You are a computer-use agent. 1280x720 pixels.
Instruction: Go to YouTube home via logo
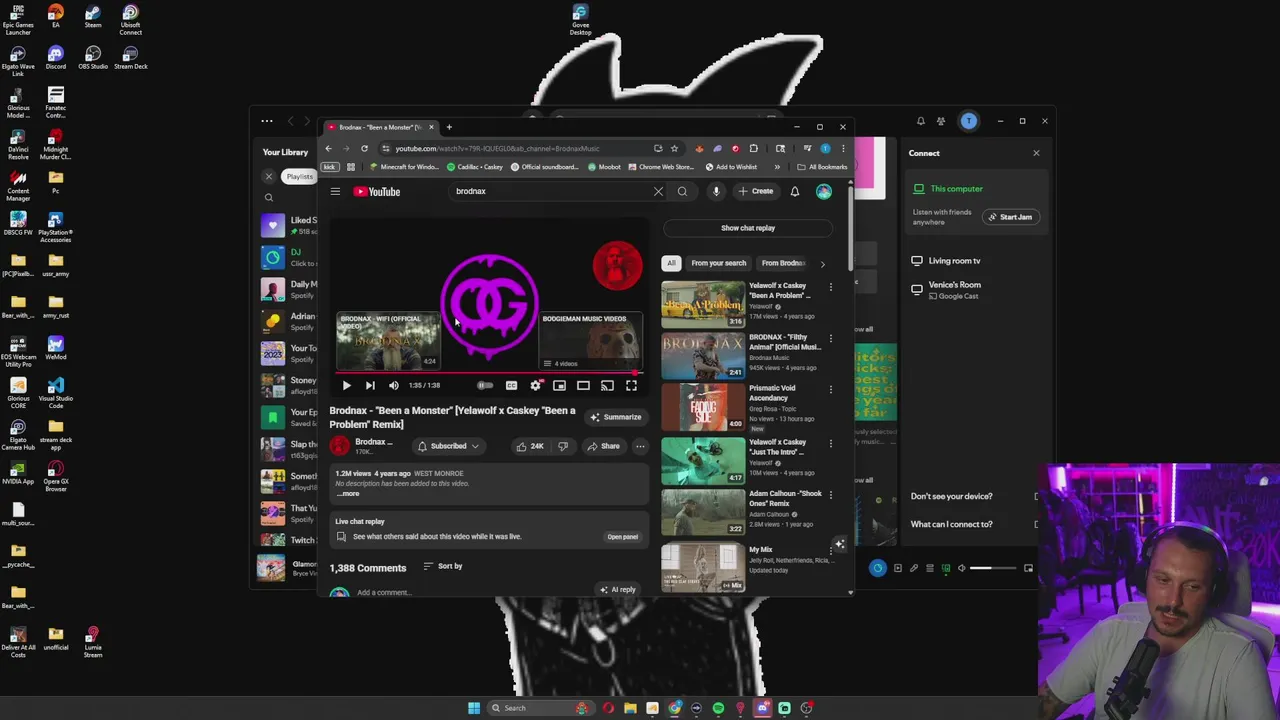coord(377,191)
